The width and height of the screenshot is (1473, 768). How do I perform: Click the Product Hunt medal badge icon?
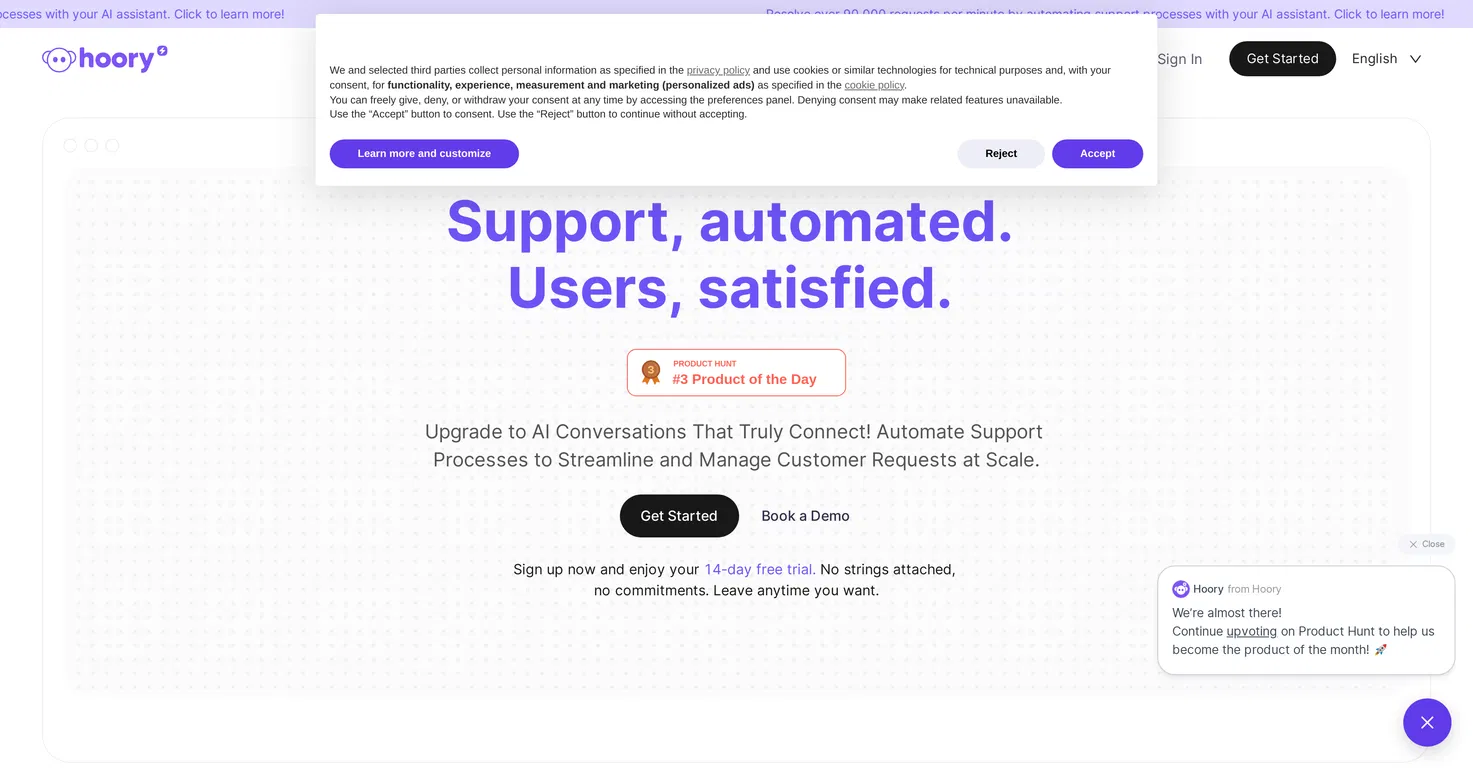(x=651, y=372)
